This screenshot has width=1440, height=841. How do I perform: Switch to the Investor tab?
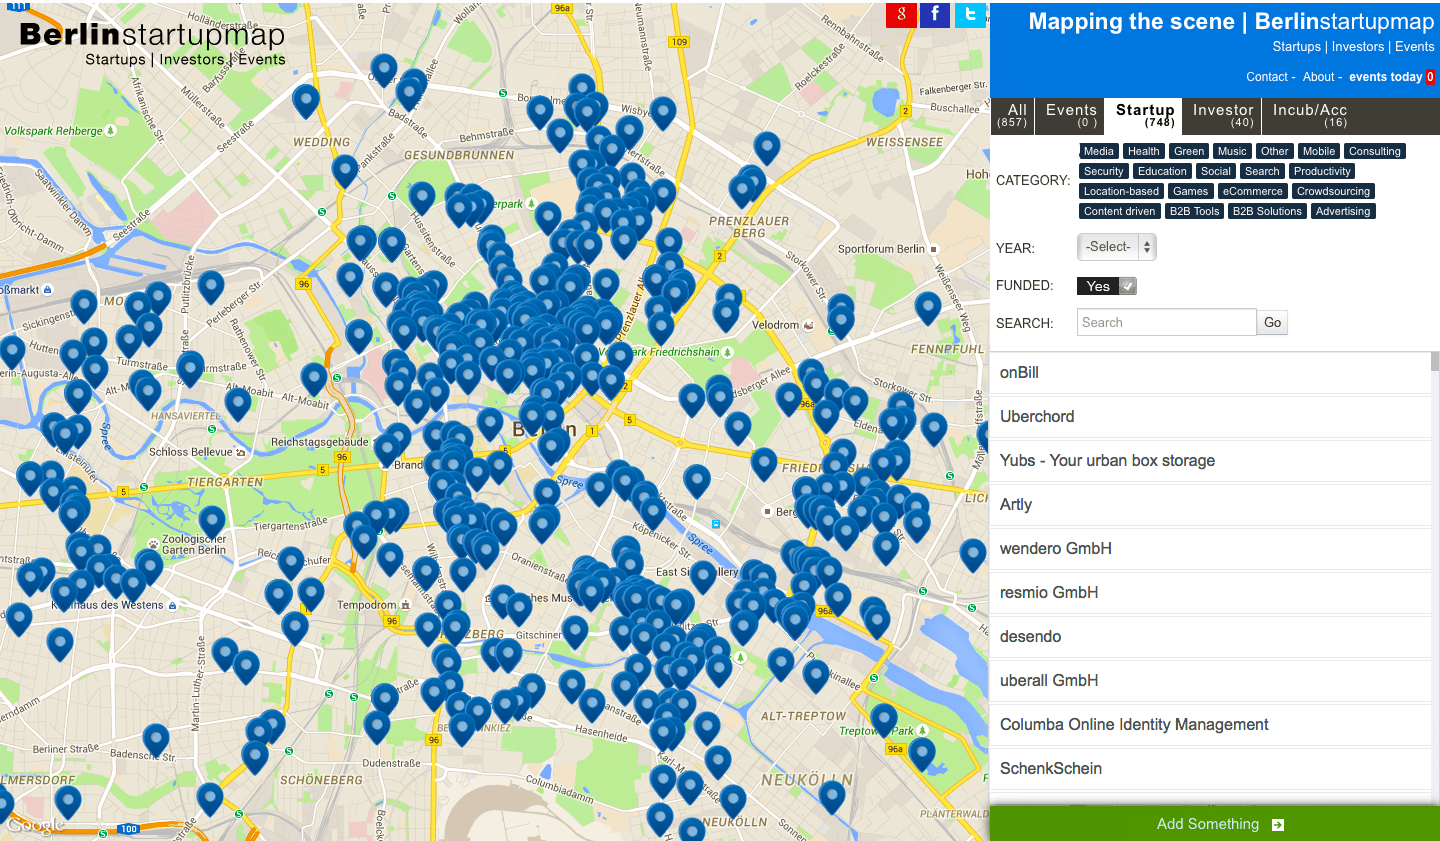point(1222,115)
